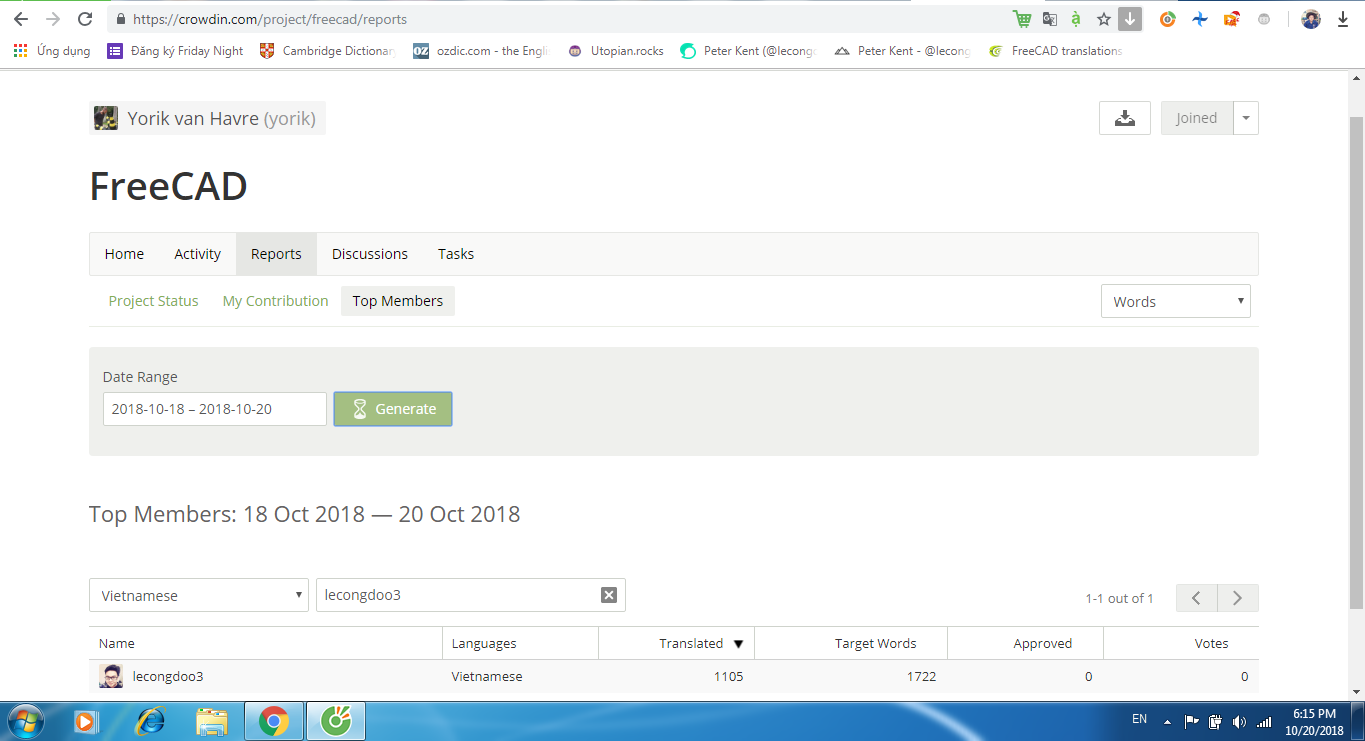Switch to Home tab
The height and width of the screenshot is (741, 1365).
[x=124, y=254]
